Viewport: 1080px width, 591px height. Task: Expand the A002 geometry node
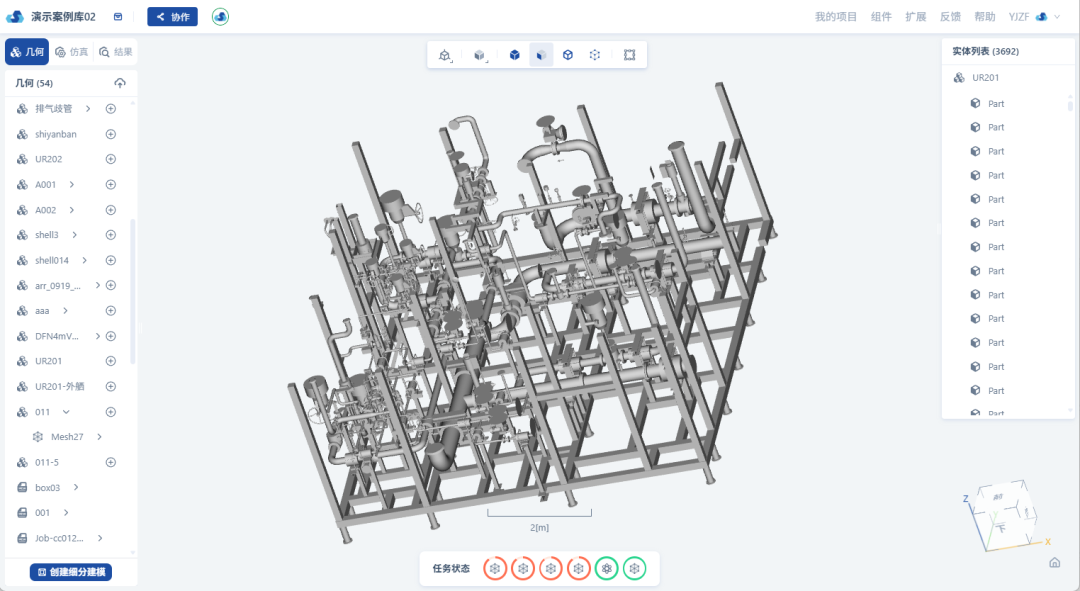pyautogui.click(x=71, y=210)
